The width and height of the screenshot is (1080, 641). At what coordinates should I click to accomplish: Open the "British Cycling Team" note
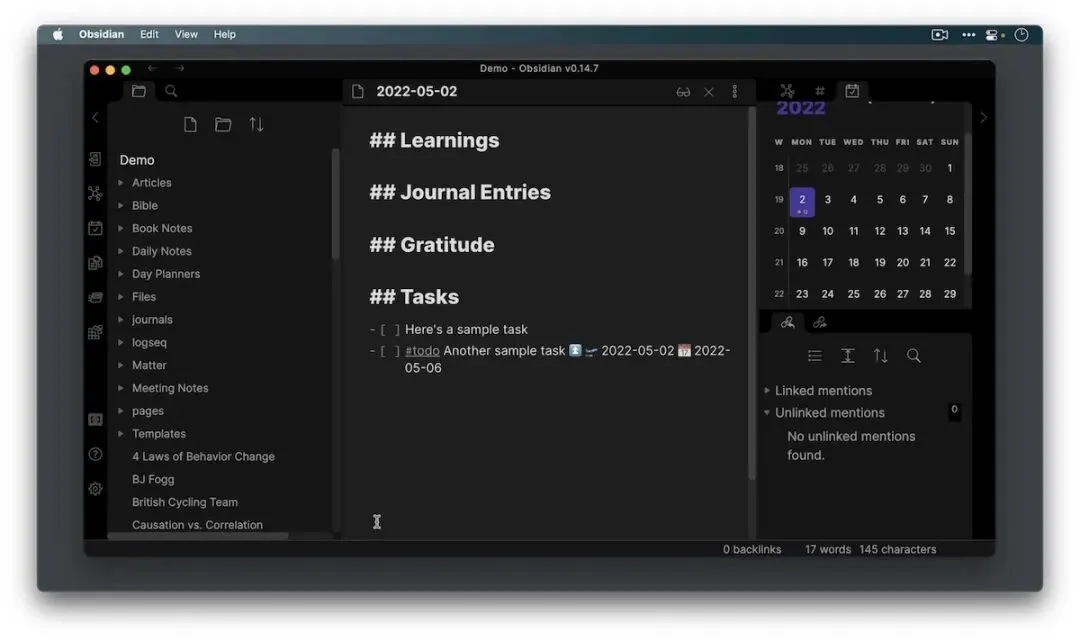click(185, 502)
